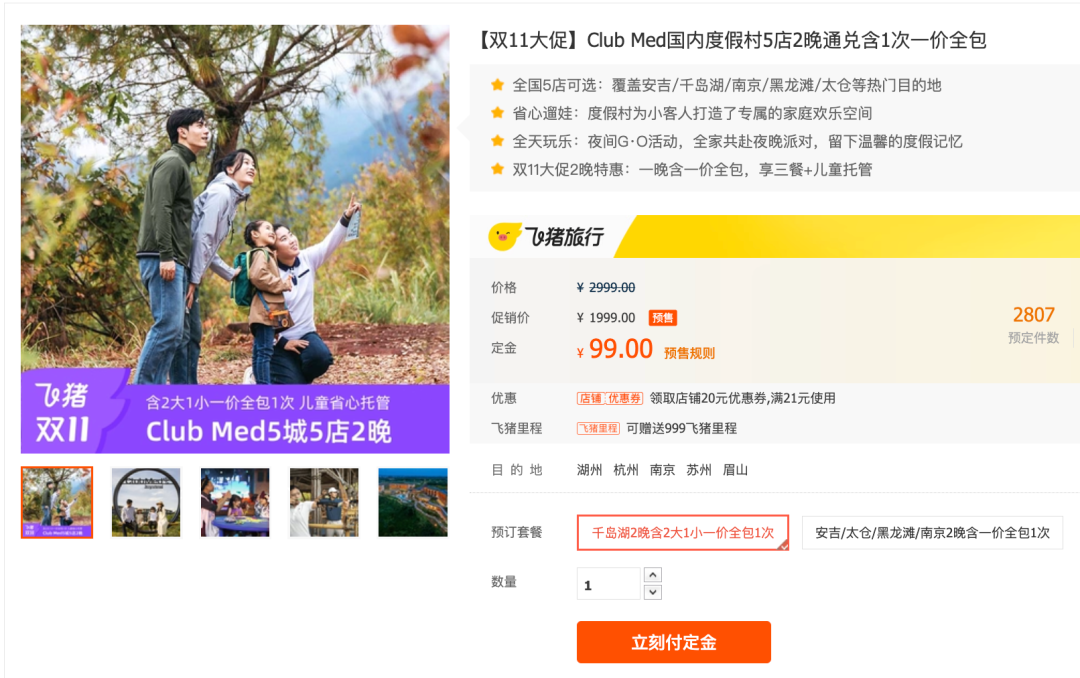
Task: Click 立刻付定金 pay deposit button
Action: [x=674, y=642]
